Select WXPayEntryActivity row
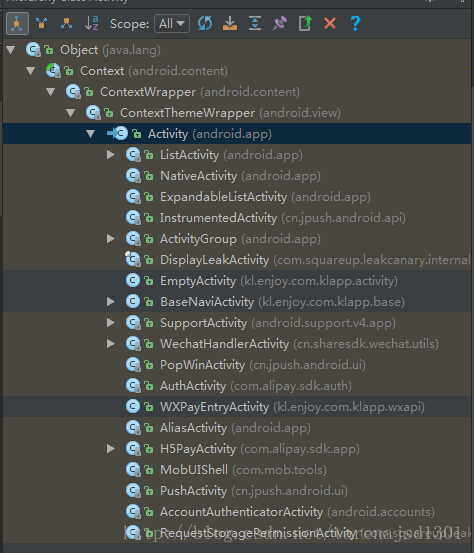Image resolution: width=474 pixels, height=553 pixels. coord(237,407)
